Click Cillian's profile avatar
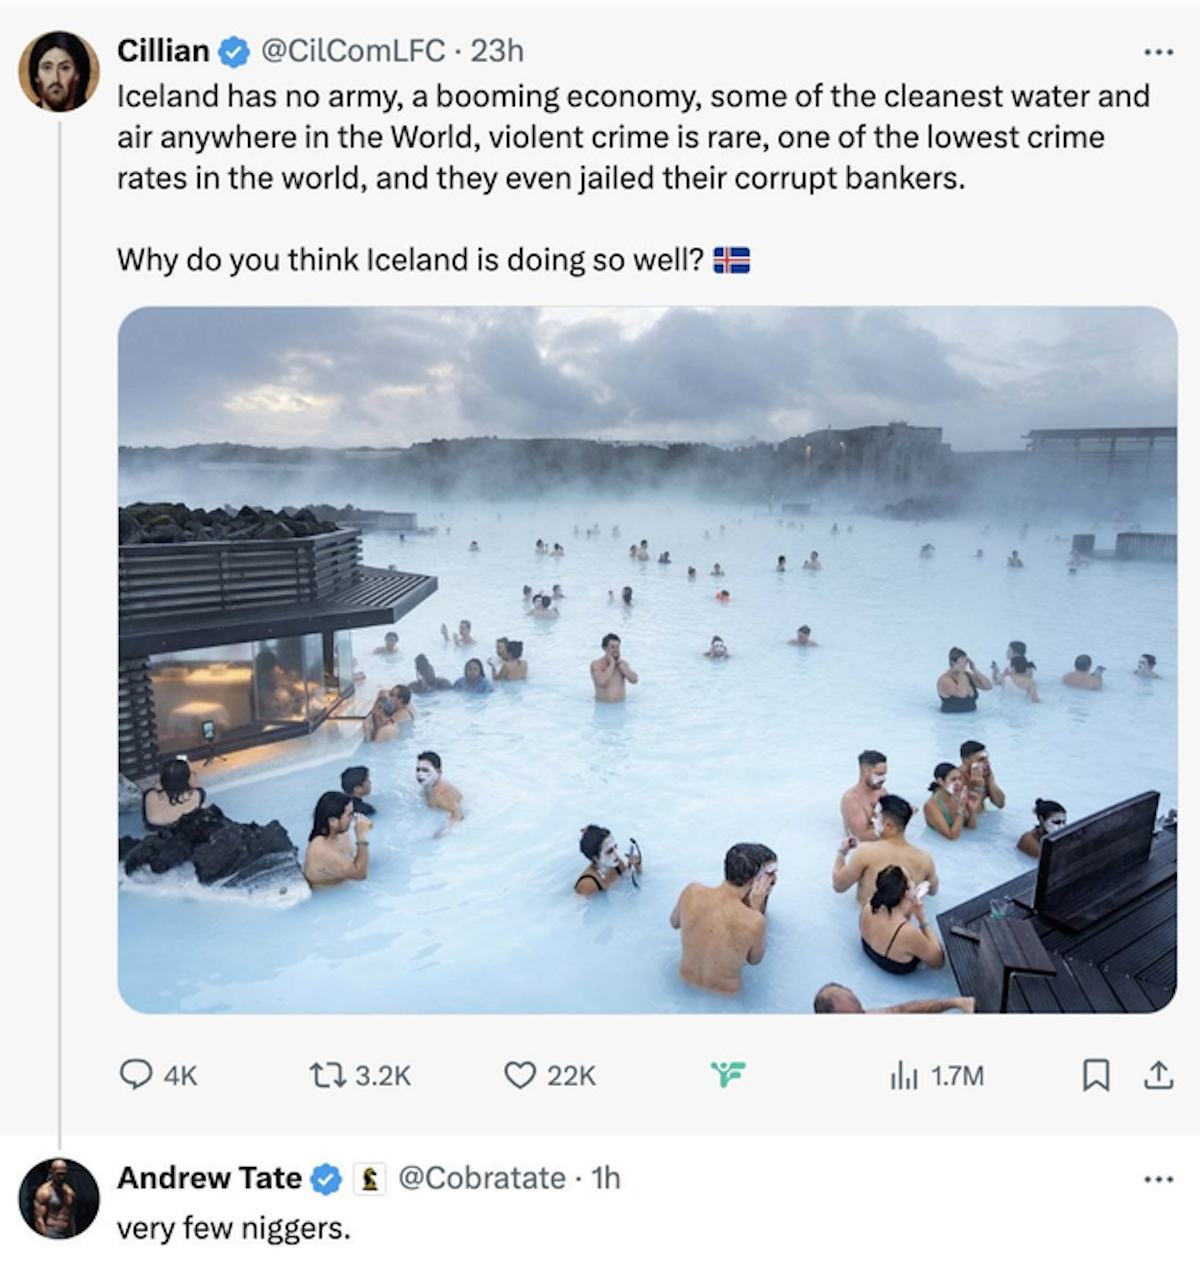The height and width of the screenshot is (1275, 1200). [59, 70]
